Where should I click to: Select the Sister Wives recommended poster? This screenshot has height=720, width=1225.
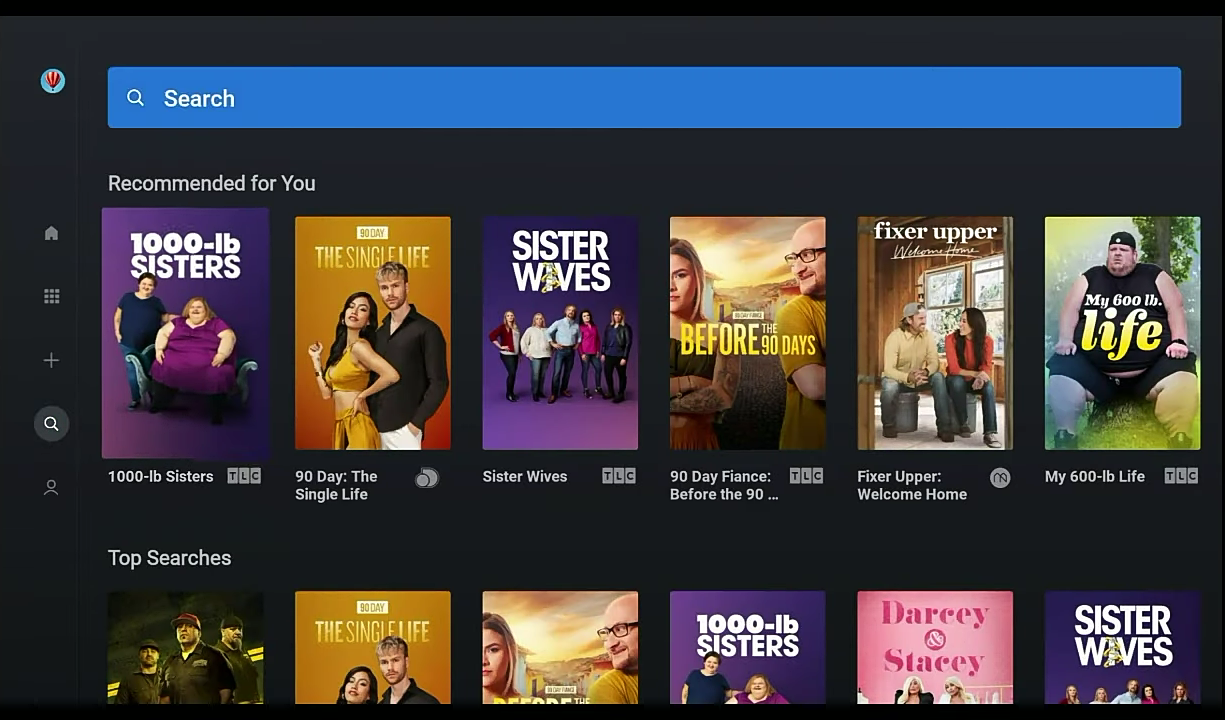(560, 333)
